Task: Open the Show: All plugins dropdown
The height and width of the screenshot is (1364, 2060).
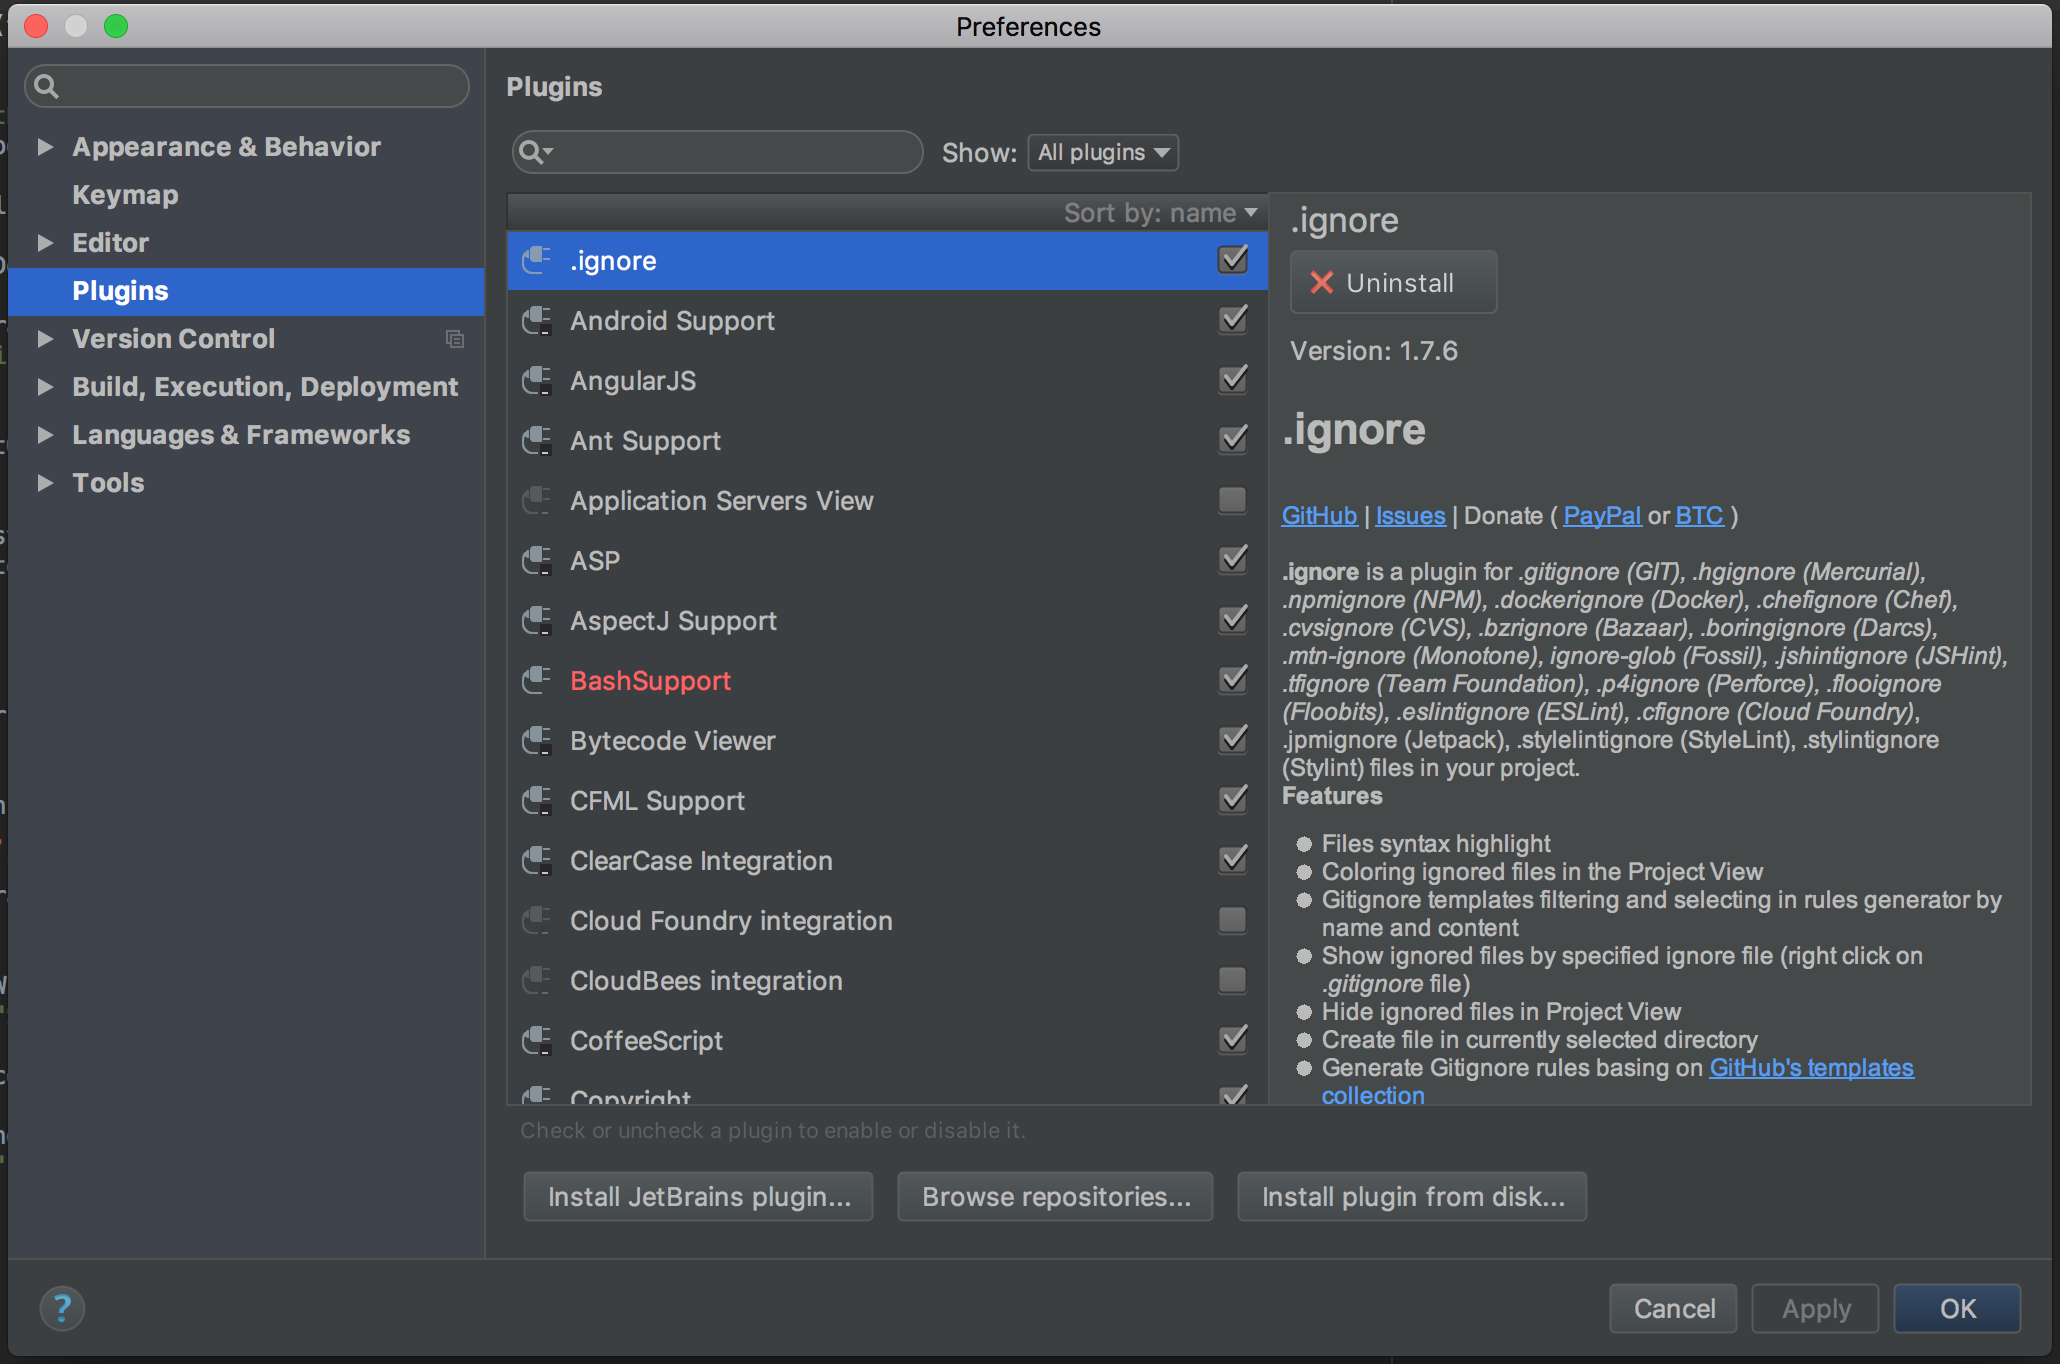Action: 1102,152
